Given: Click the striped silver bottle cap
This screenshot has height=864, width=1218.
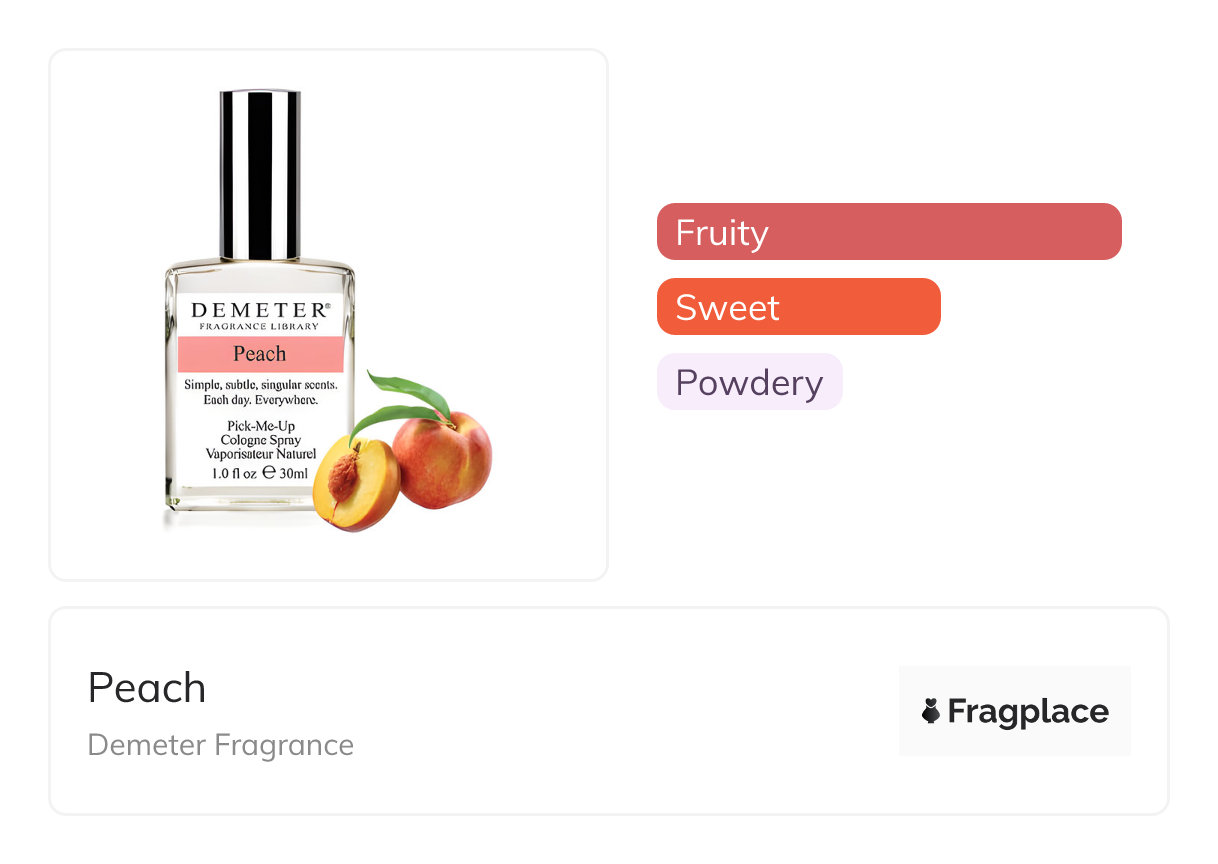Looking at the screenshot, I should tap(260, 175).
